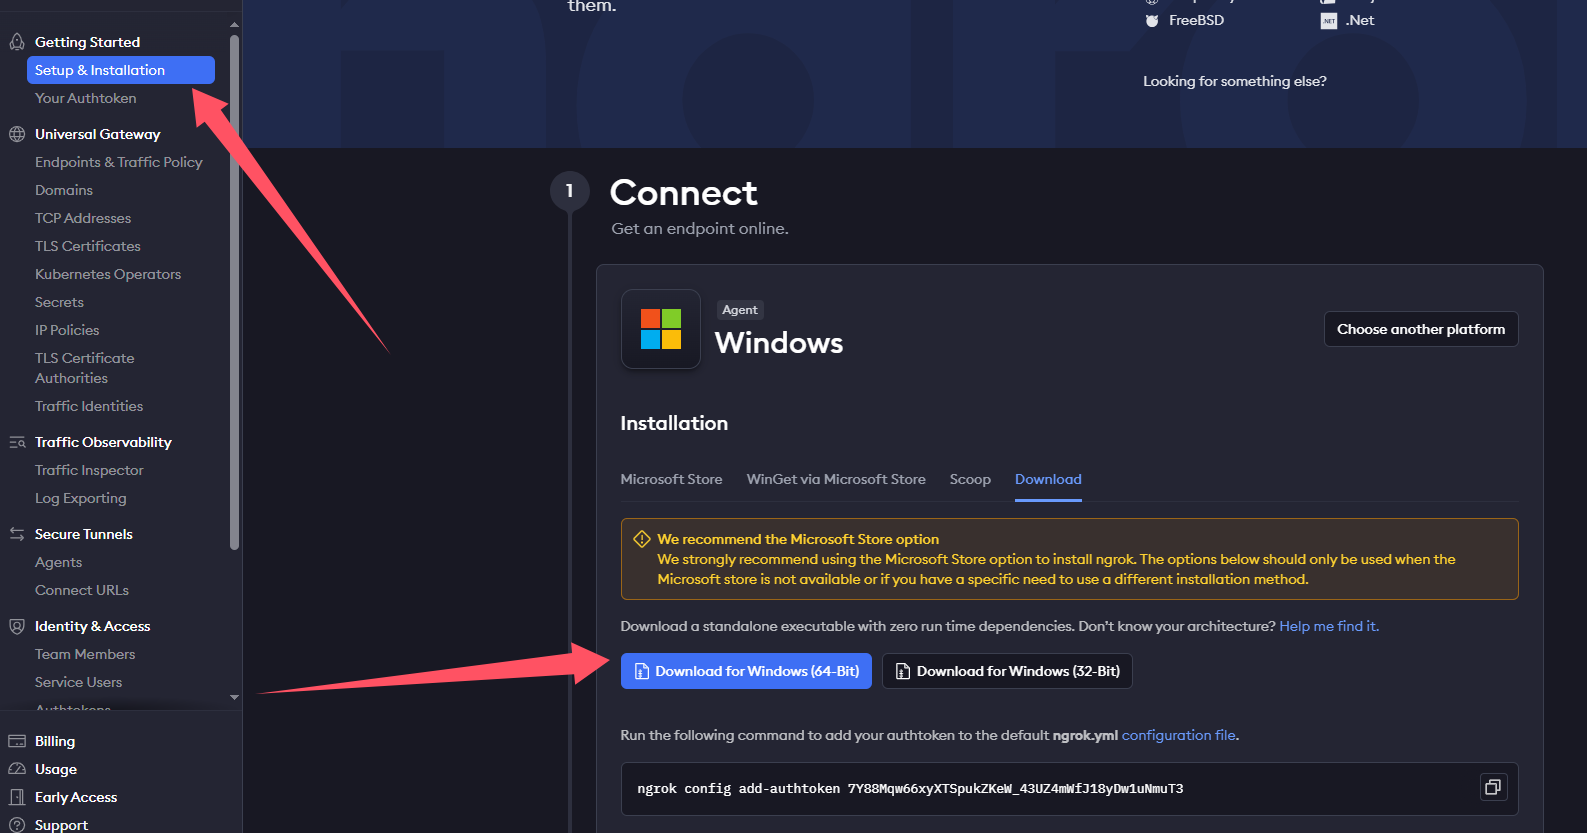Click the Universal Gateway globe icon
This screenshot has height=833, width=1587.
[17, 134]
